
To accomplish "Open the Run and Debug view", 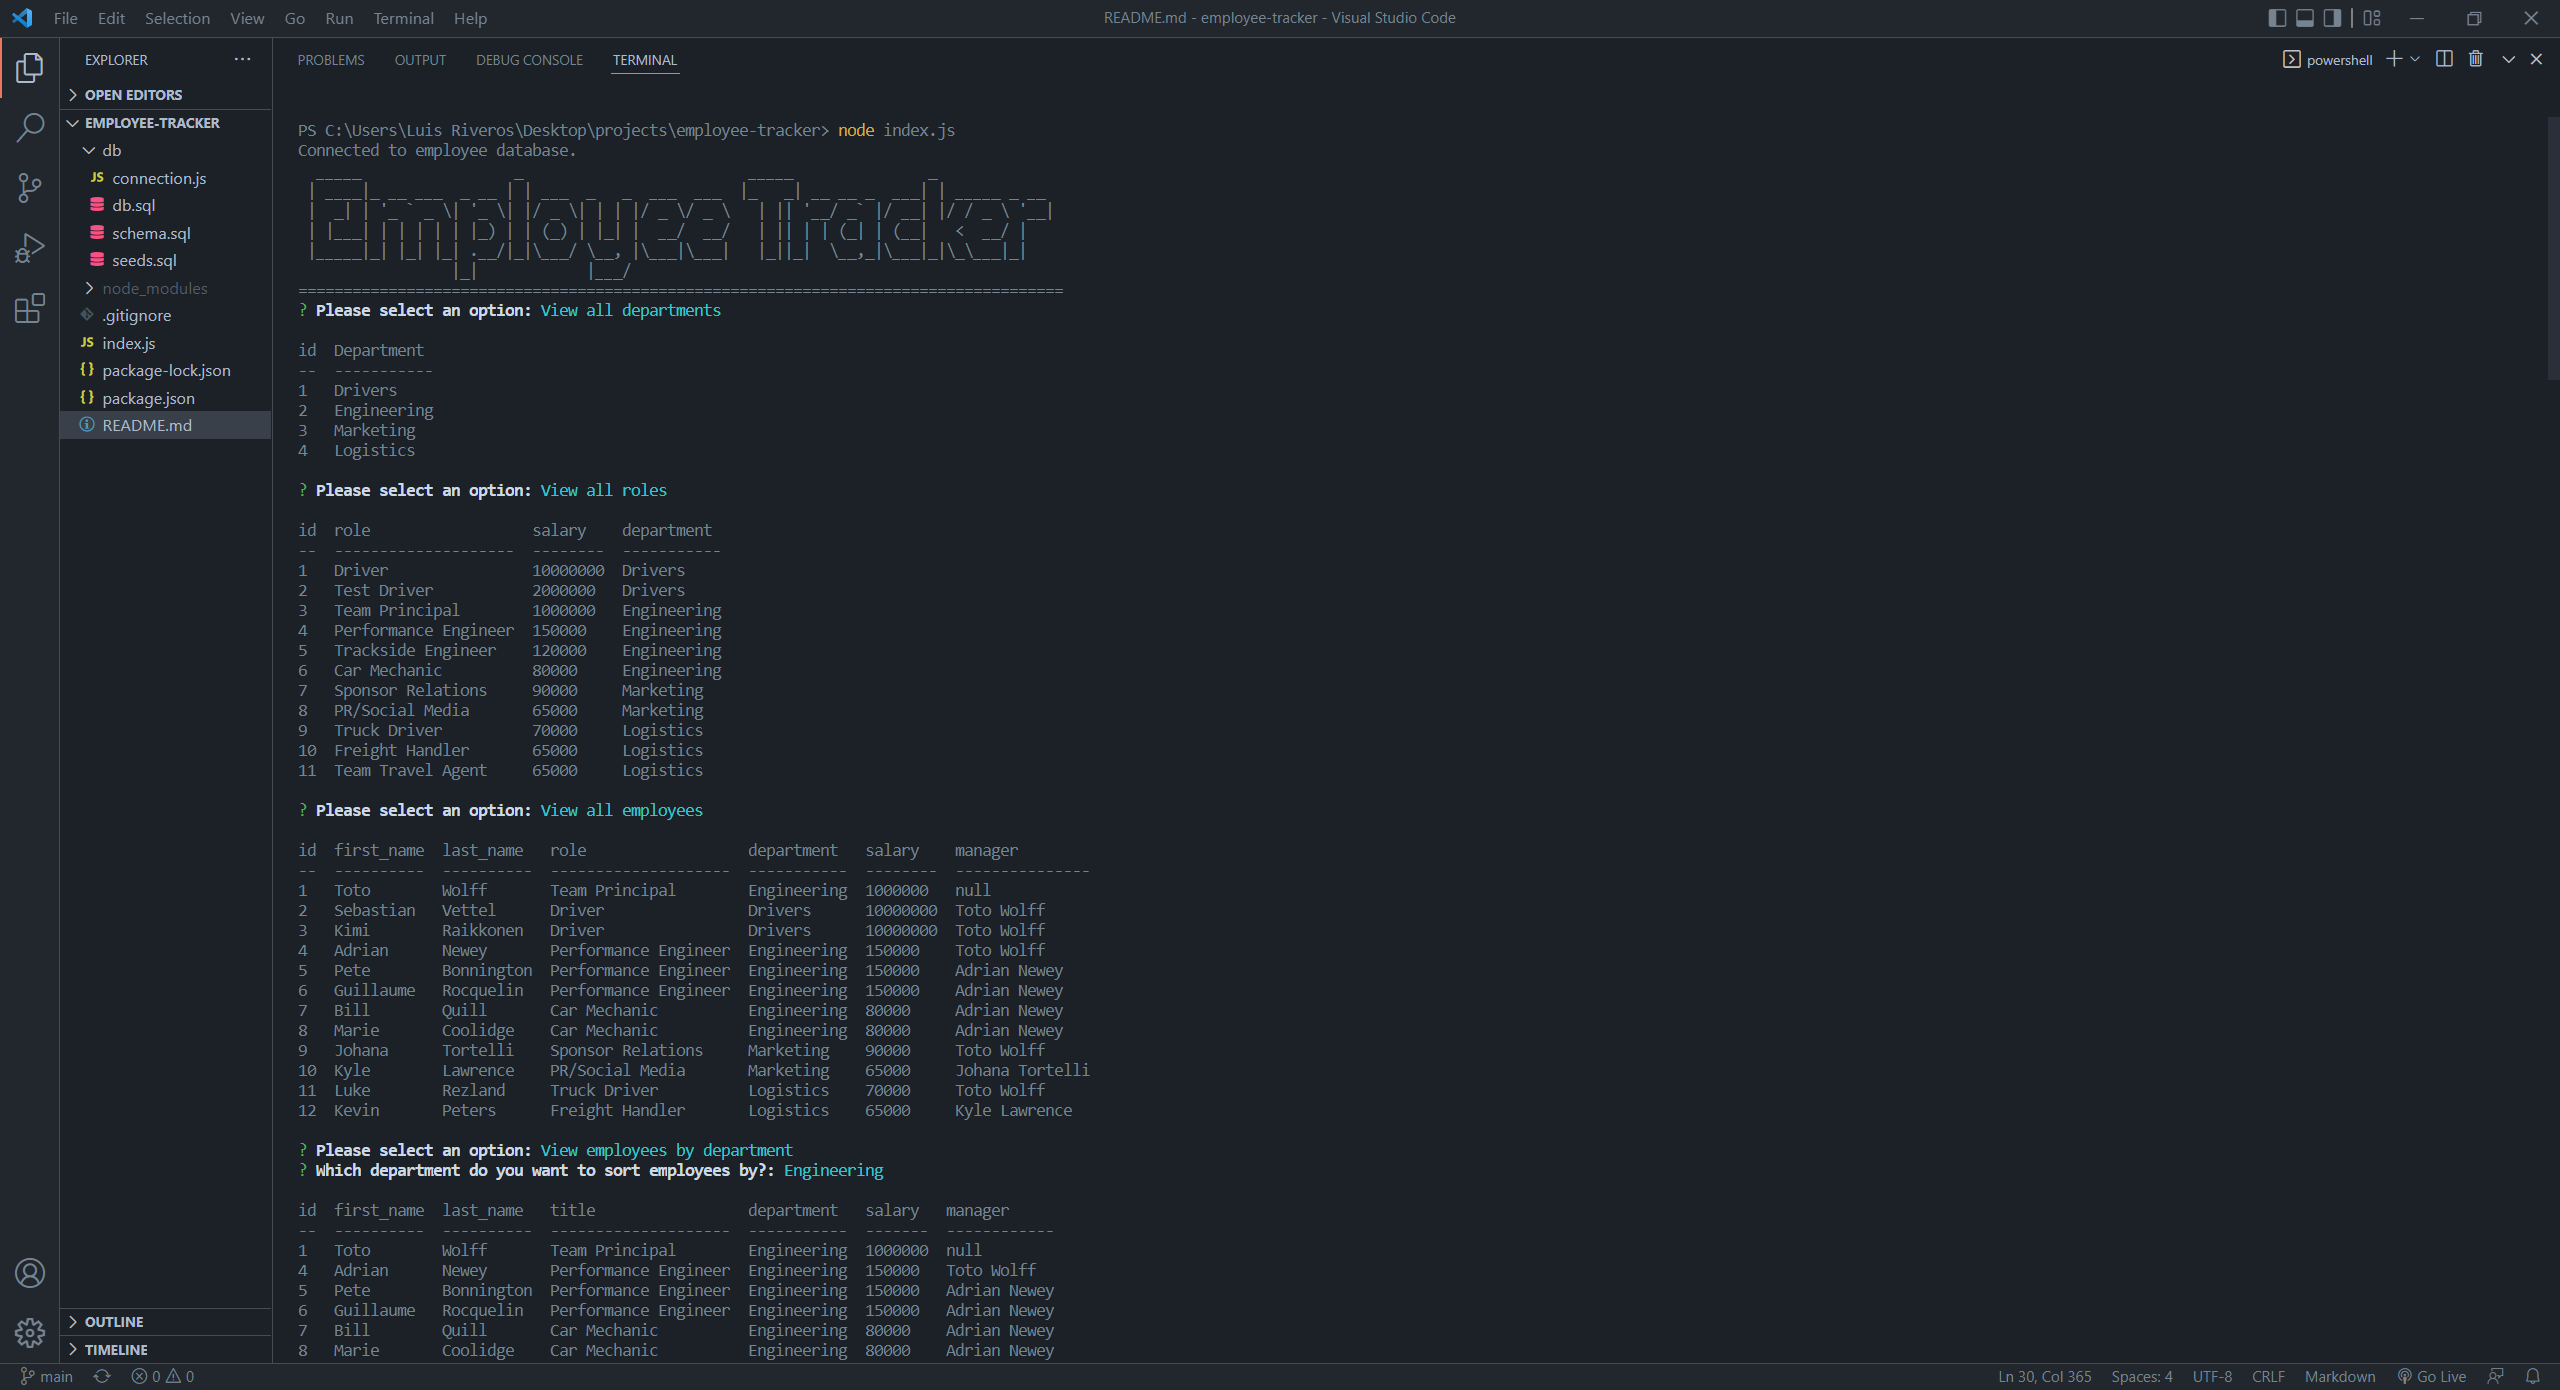I will [x=29, y=247].
